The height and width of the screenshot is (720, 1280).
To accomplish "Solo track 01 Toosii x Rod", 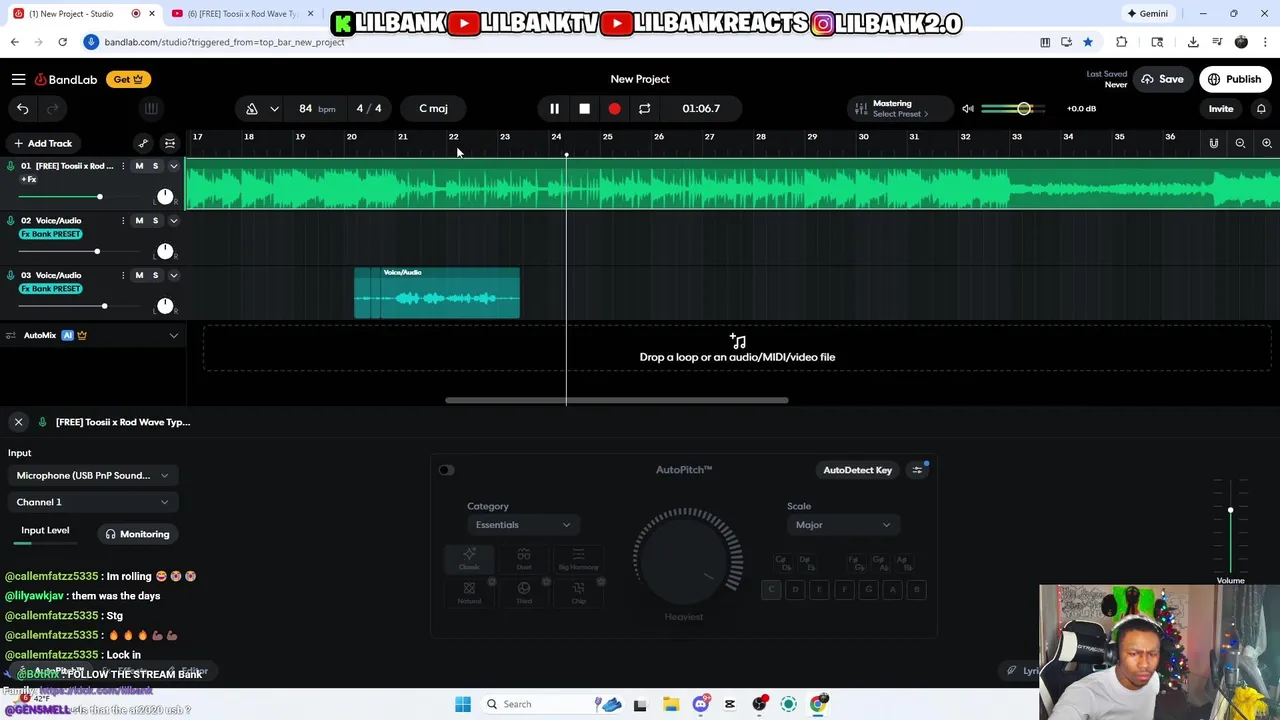I will pos(155,166).
